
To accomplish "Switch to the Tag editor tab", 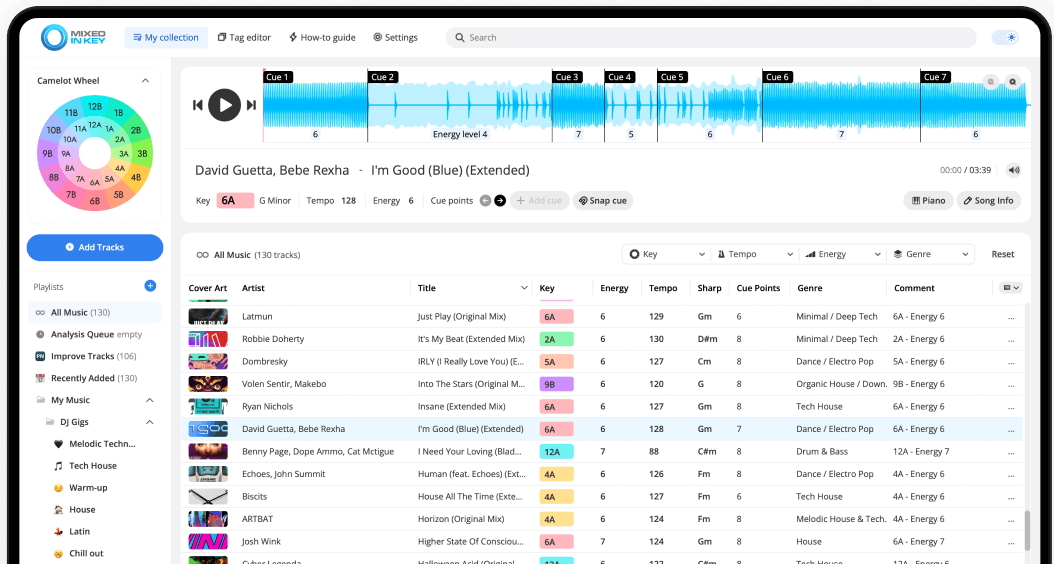I will tap(244, 38).
